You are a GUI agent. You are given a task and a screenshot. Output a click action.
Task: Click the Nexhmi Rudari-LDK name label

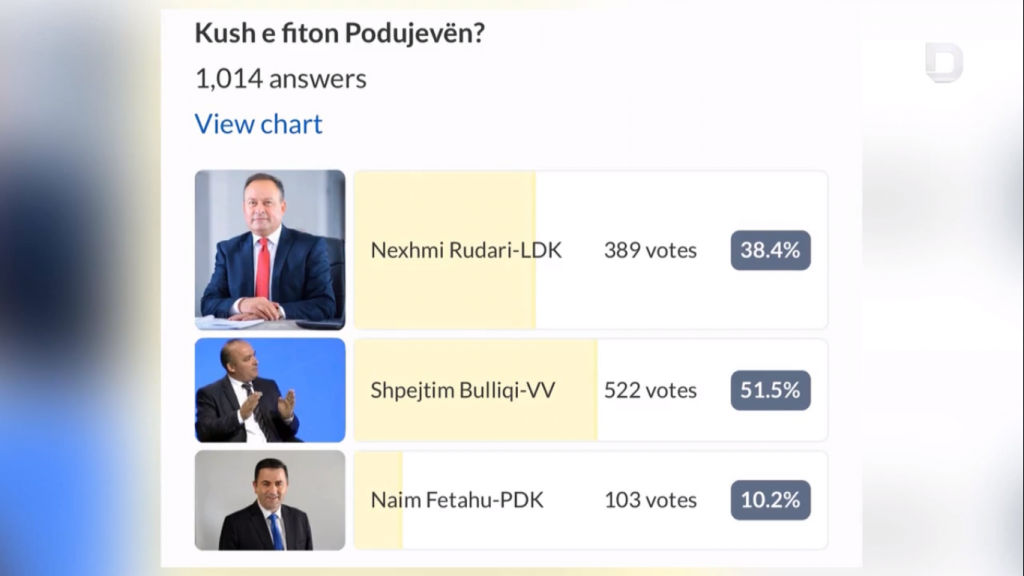466,250
